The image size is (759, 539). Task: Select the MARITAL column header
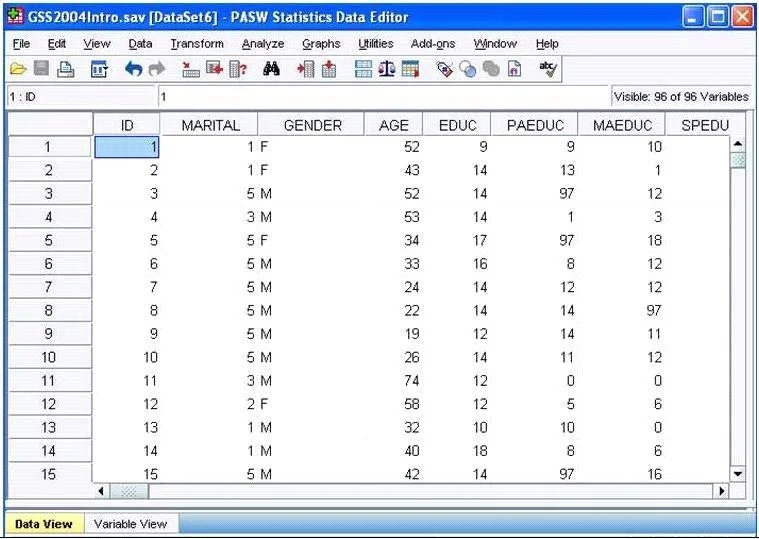point(211,125)
